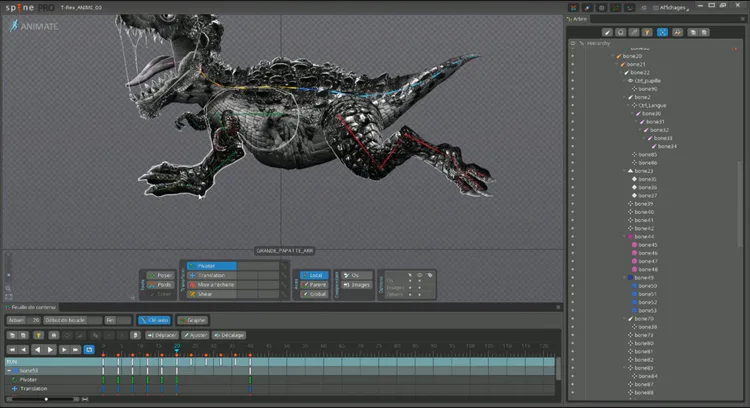
Task: Jump to last frame in playback controls
Action: click(x=76, y=350)
